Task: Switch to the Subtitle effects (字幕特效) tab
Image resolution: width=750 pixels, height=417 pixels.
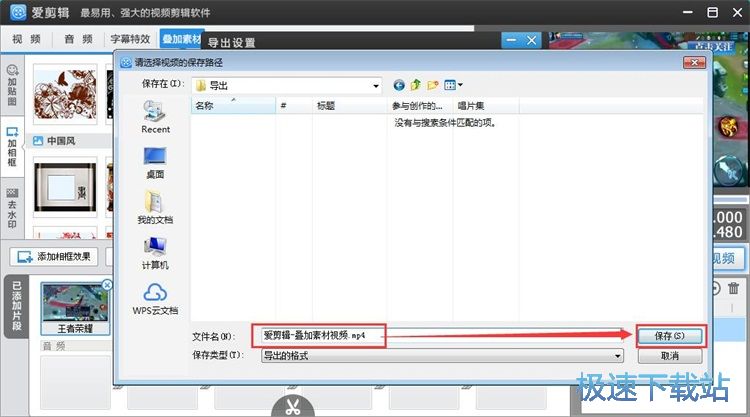Action: (130, 39)
